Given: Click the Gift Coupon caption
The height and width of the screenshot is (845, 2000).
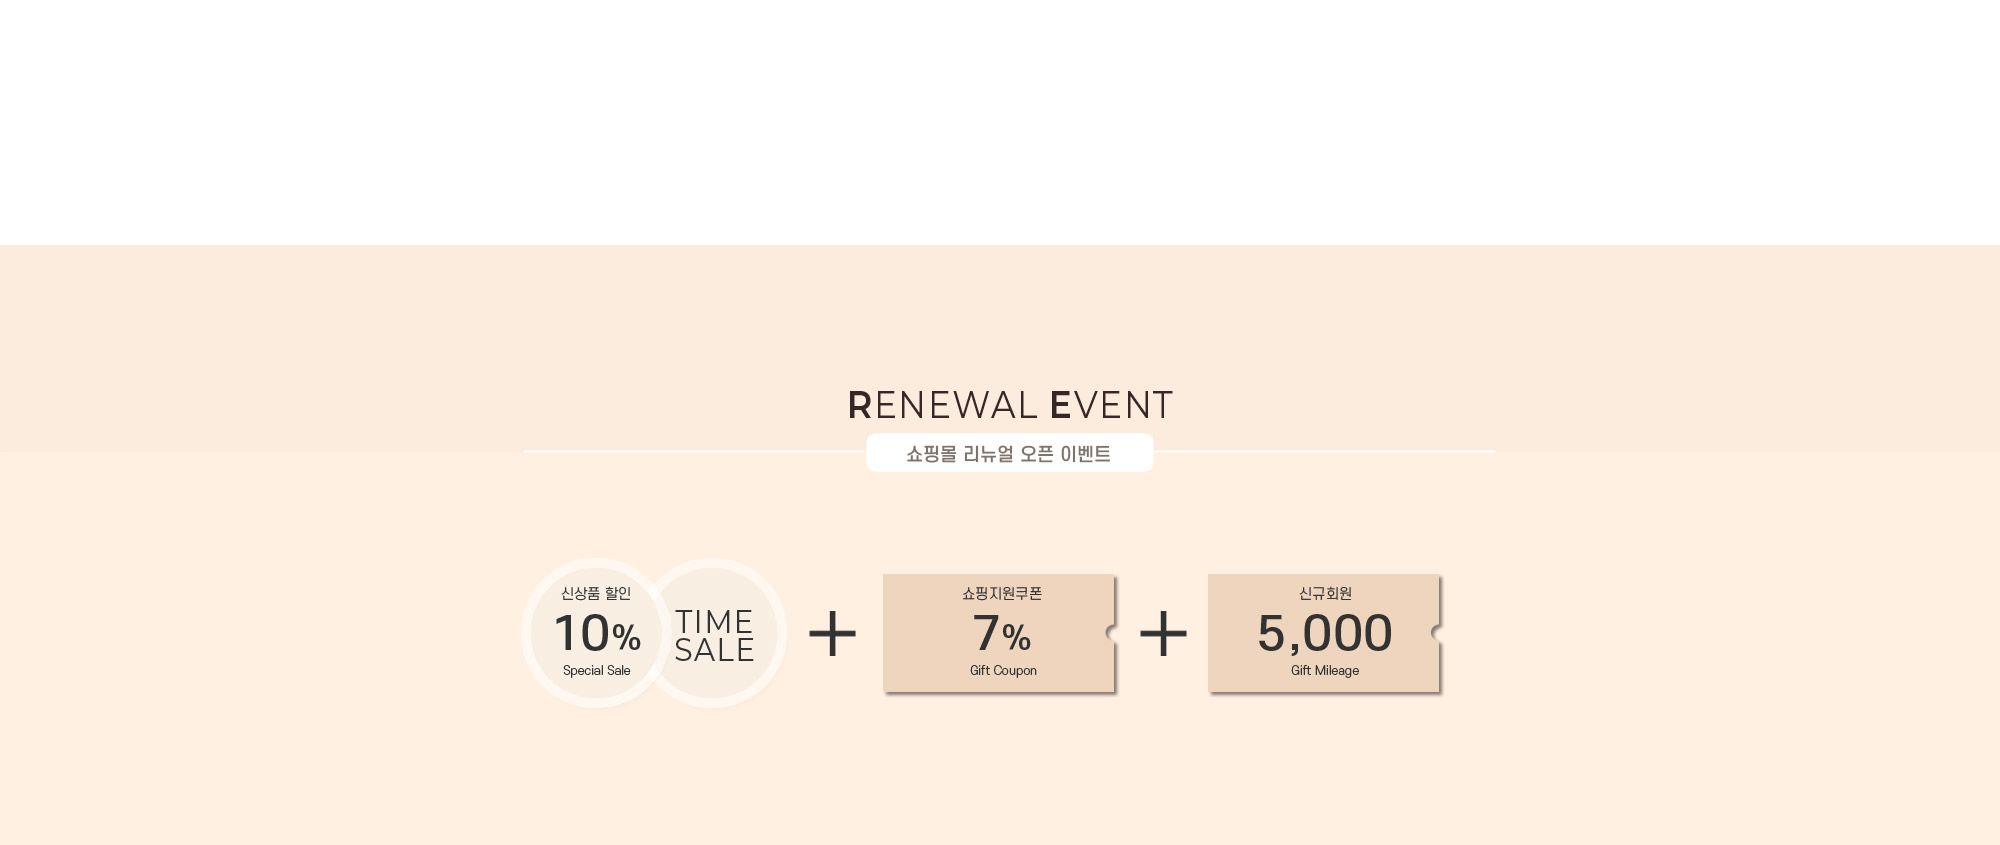Looking at the screenshot, I should [x=1003, y=670].
